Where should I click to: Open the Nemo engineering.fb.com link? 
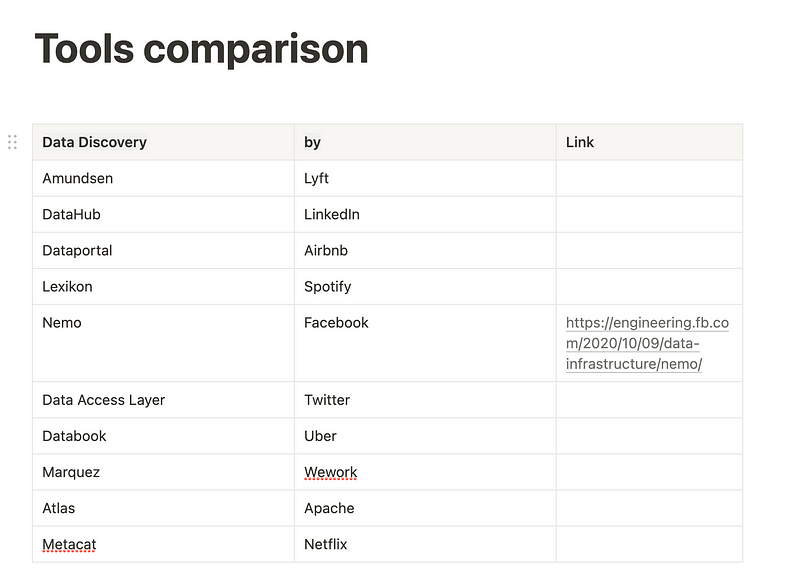pos(647,343)
